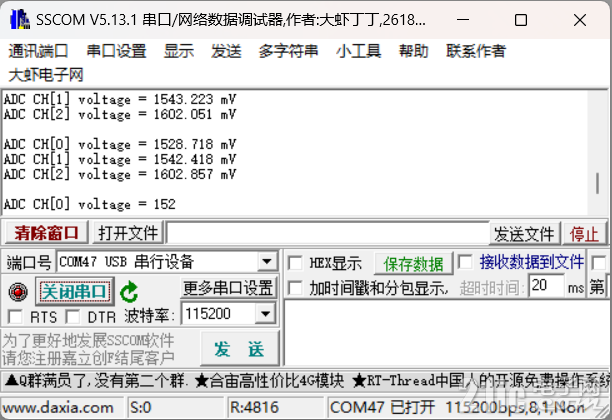Screen dimensions: 612x420
Task: Toggle the DTR checkbox
Action: click(x=73, y=317)
